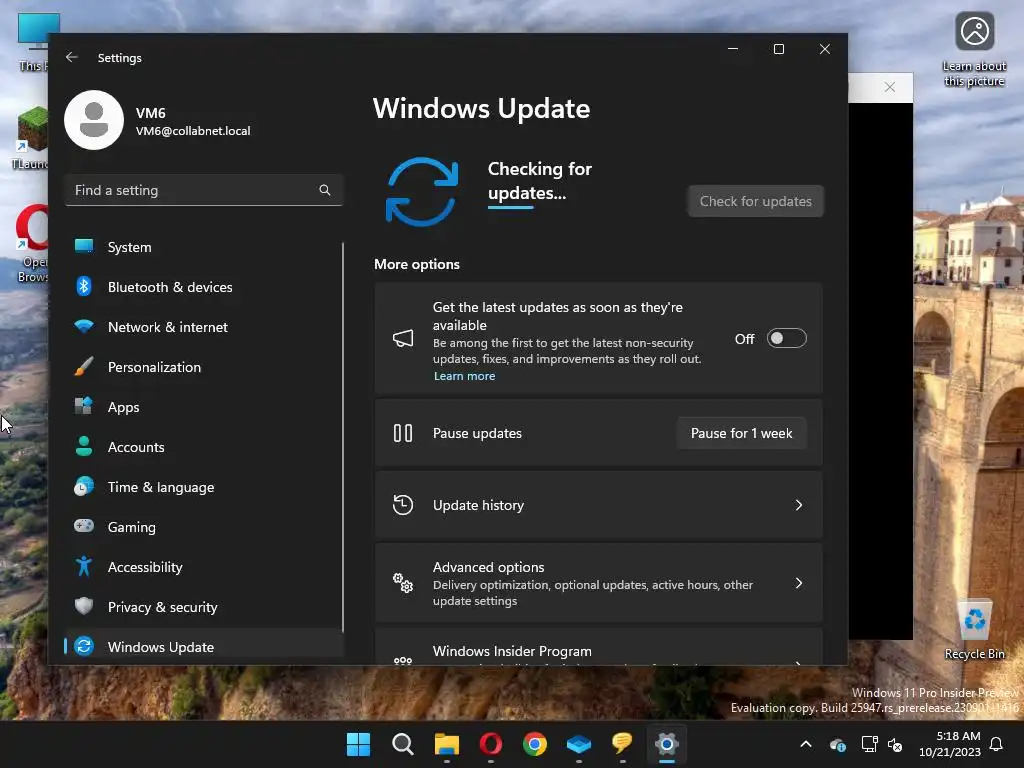This screenshot has height=768, width=1024.
Task: Click the Advanced options gears icon
Action: pos(403,583)
